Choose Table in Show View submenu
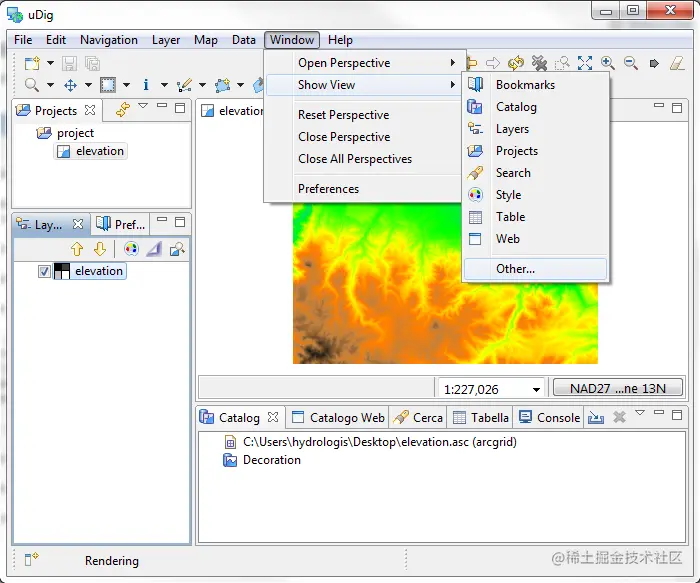 click(536, 217)
